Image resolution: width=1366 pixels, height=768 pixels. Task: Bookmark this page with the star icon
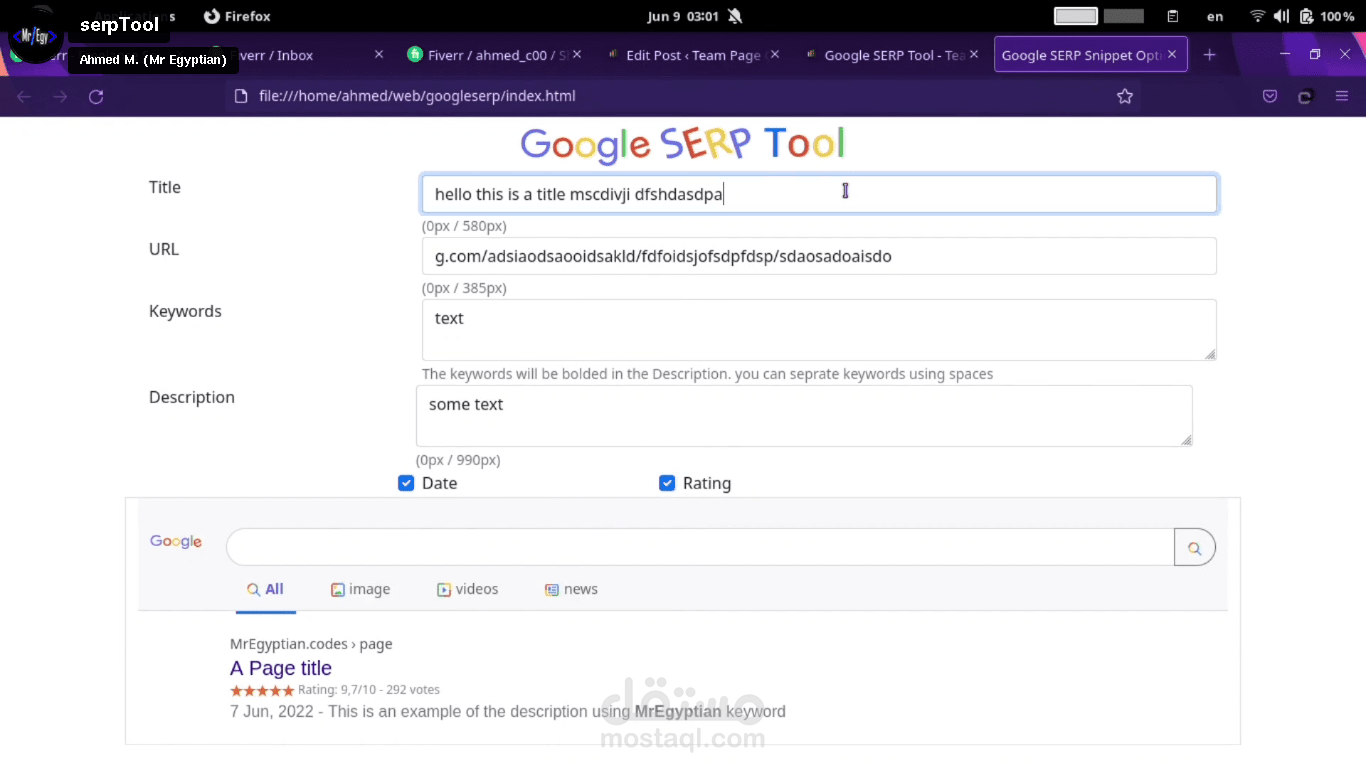(x=1125, y=96)
